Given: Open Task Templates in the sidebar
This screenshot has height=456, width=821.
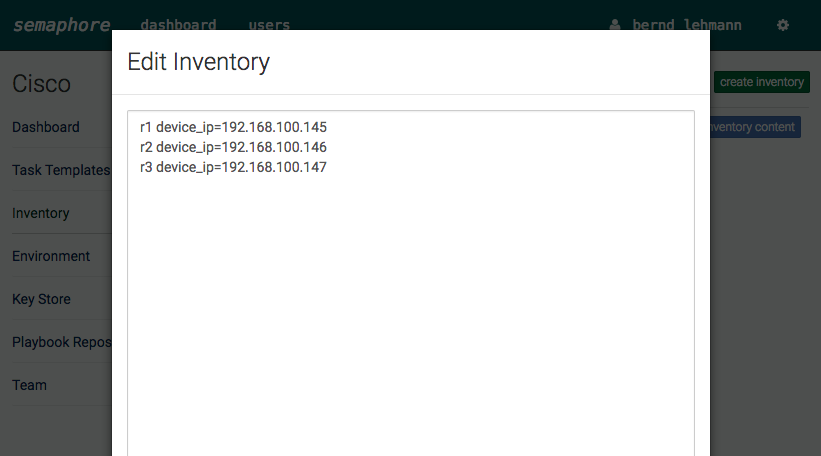Looking at the screenshot, I should pos(61,170).
